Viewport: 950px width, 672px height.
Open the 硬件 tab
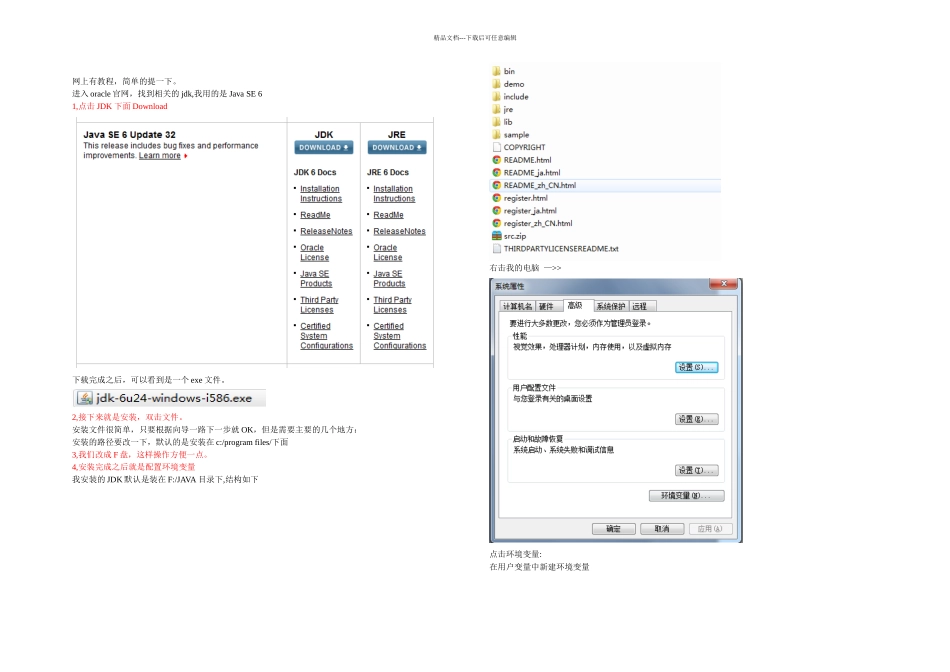click(x=546, y=306)
